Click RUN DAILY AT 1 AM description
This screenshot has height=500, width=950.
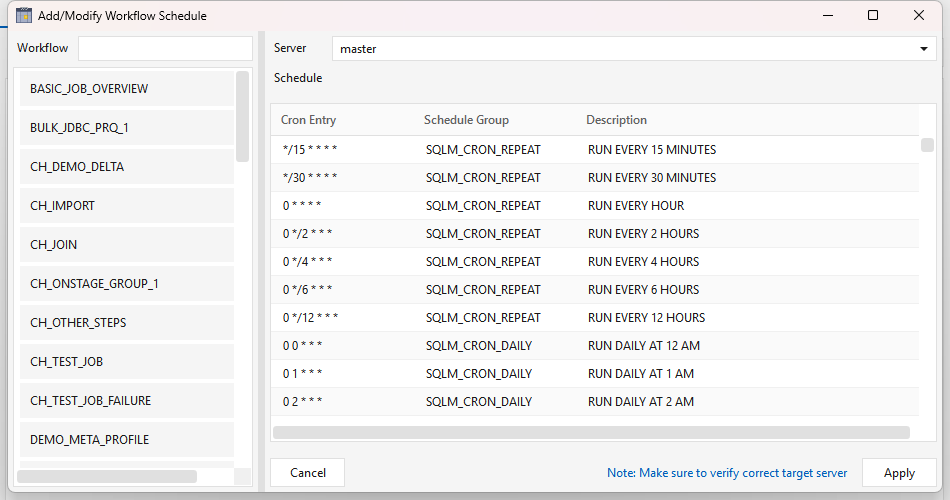click(x=641, y=373)
